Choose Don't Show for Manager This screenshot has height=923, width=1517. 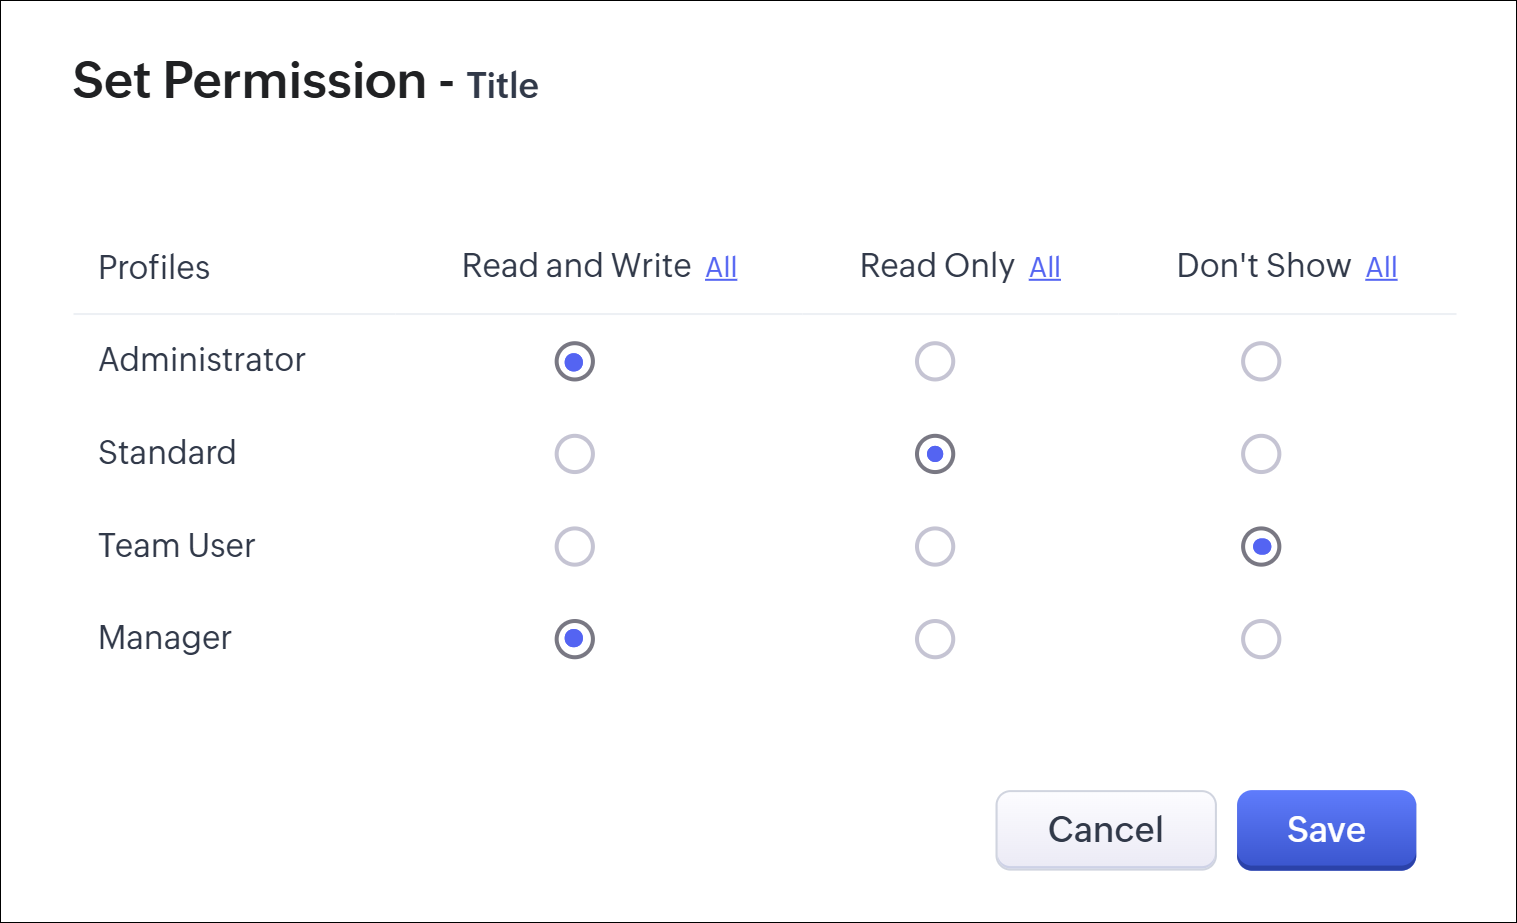(x=1260, y=639)
